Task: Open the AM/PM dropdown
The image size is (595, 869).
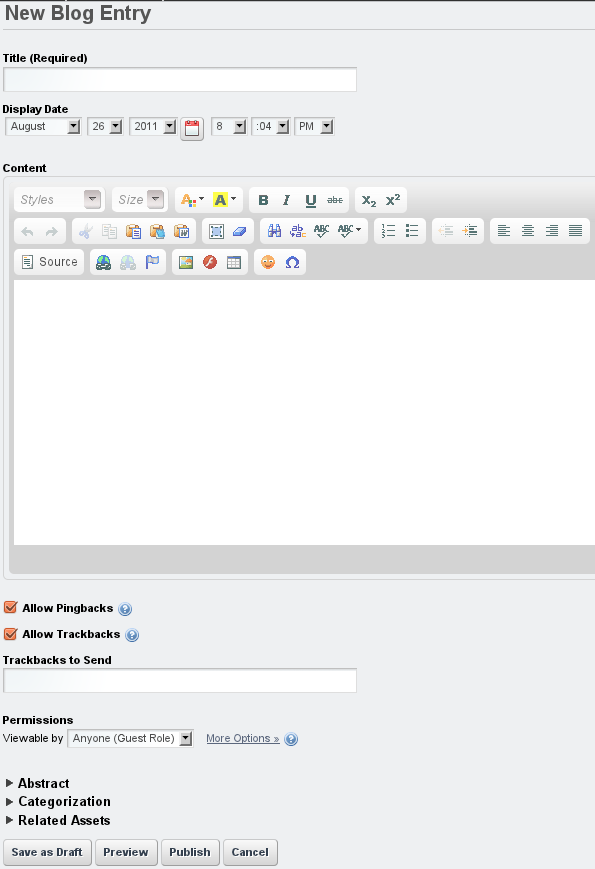Action: click(x=314, y=126)
